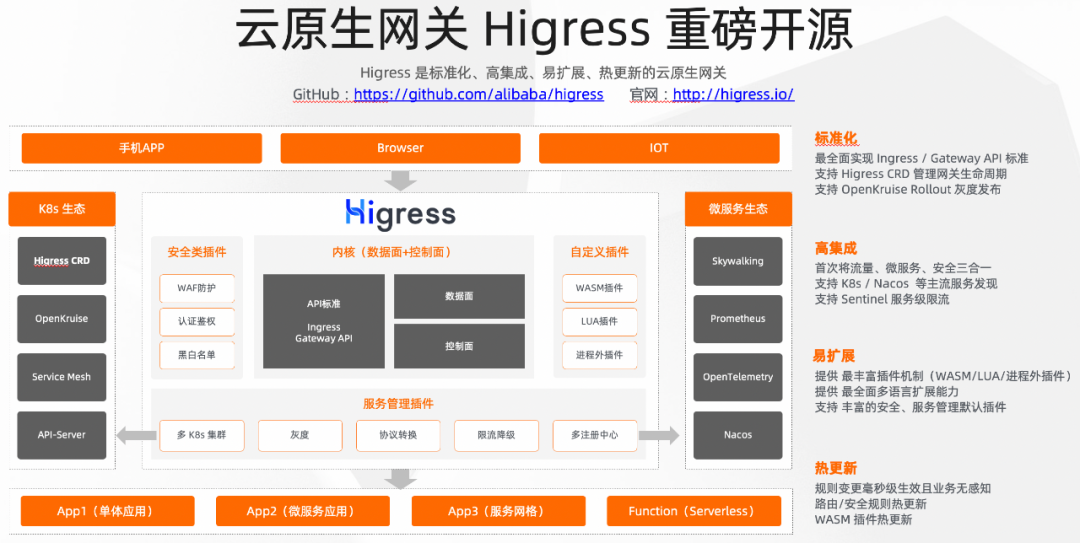1080x543 pixels.
Task: Open the higress.io official site link
Action: (x=734, y=94)
